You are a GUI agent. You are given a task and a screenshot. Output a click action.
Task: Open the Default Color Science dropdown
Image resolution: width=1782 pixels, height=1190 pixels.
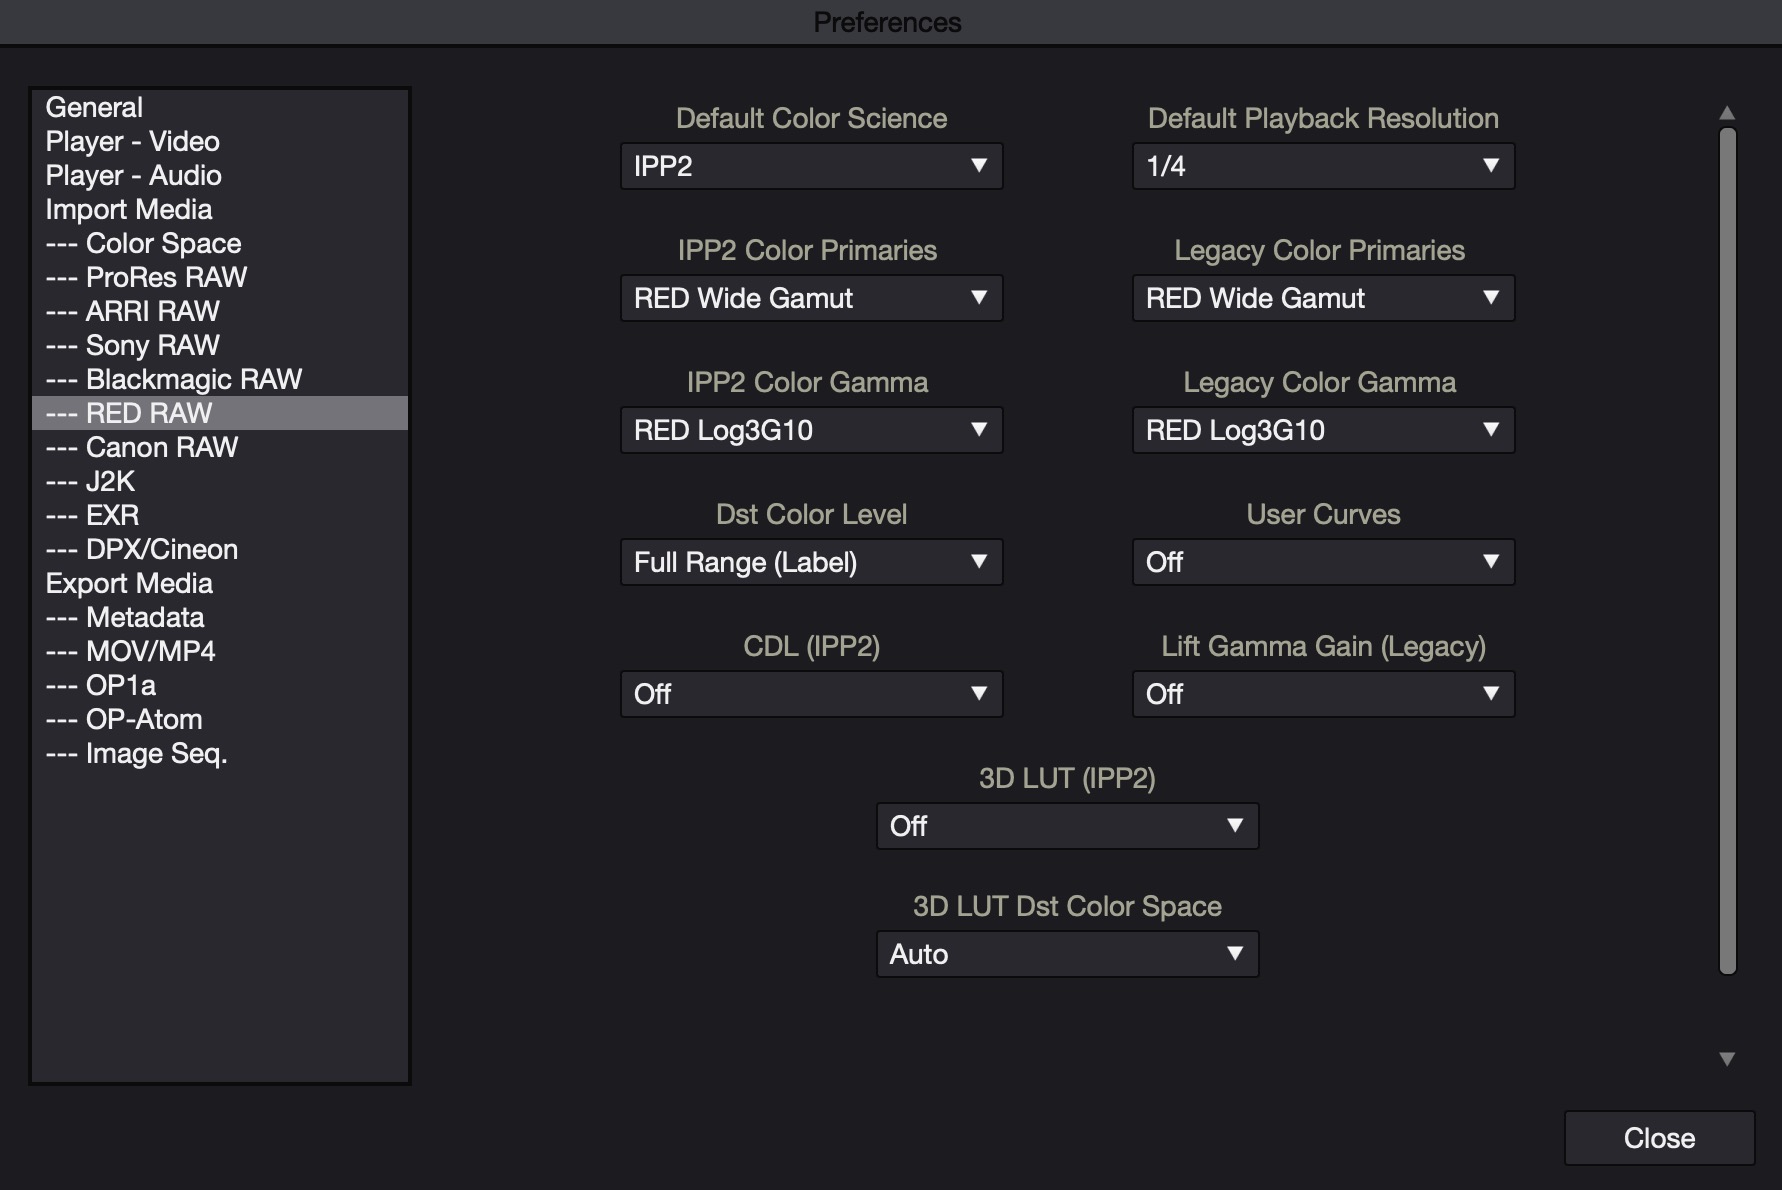click(810, 166)
